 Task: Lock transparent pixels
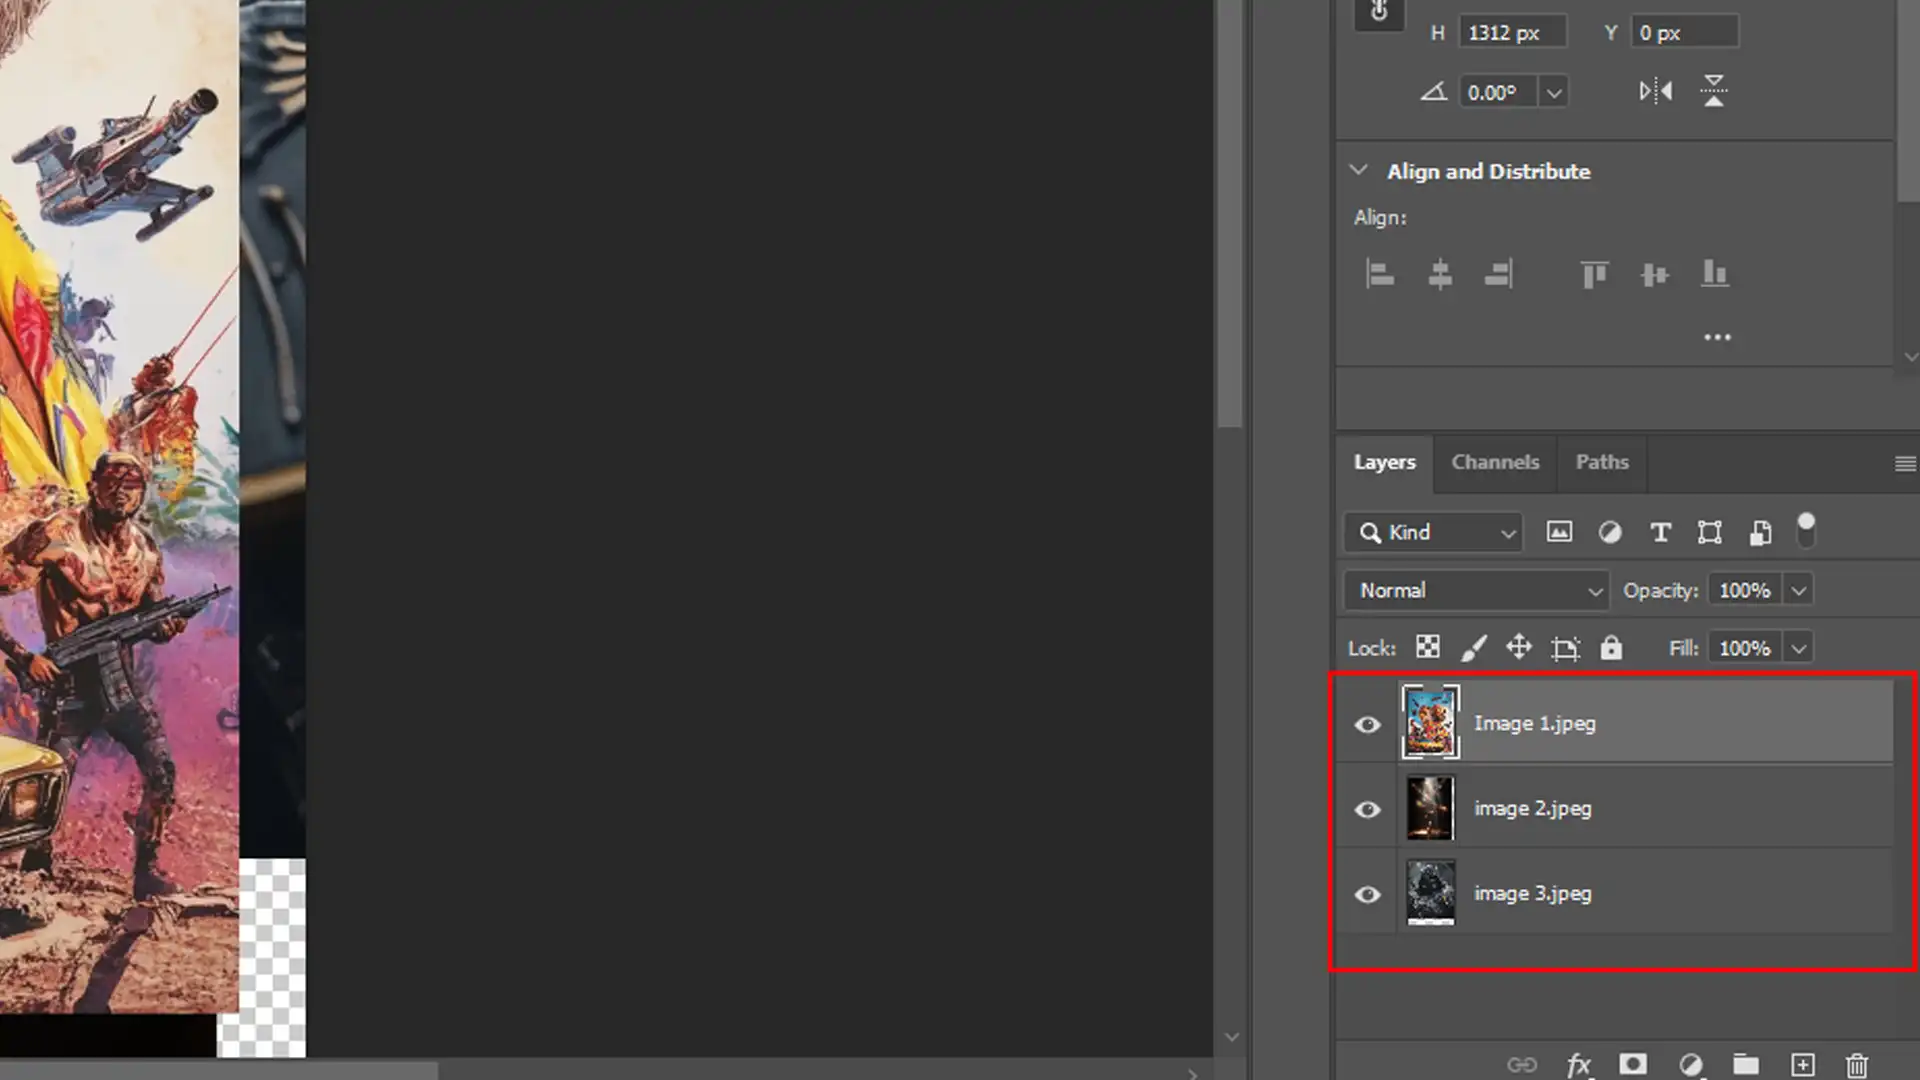coord(1428,648)
